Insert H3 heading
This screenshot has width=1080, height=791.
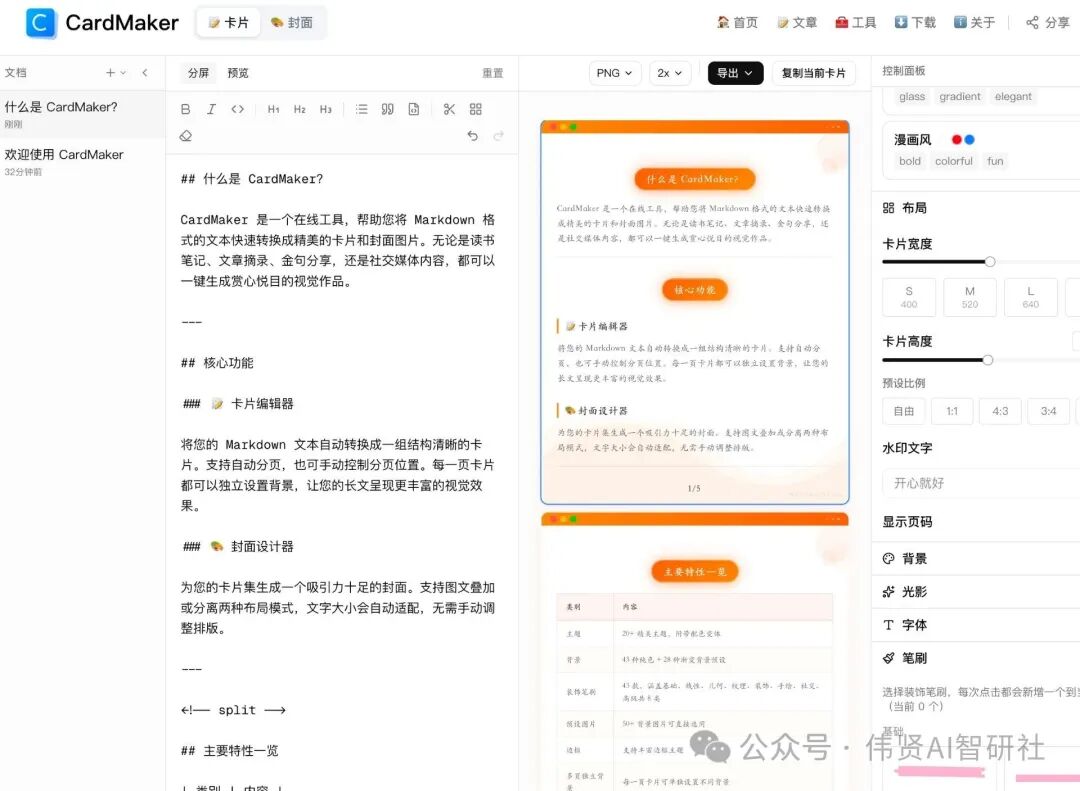(x=326, y=109)
